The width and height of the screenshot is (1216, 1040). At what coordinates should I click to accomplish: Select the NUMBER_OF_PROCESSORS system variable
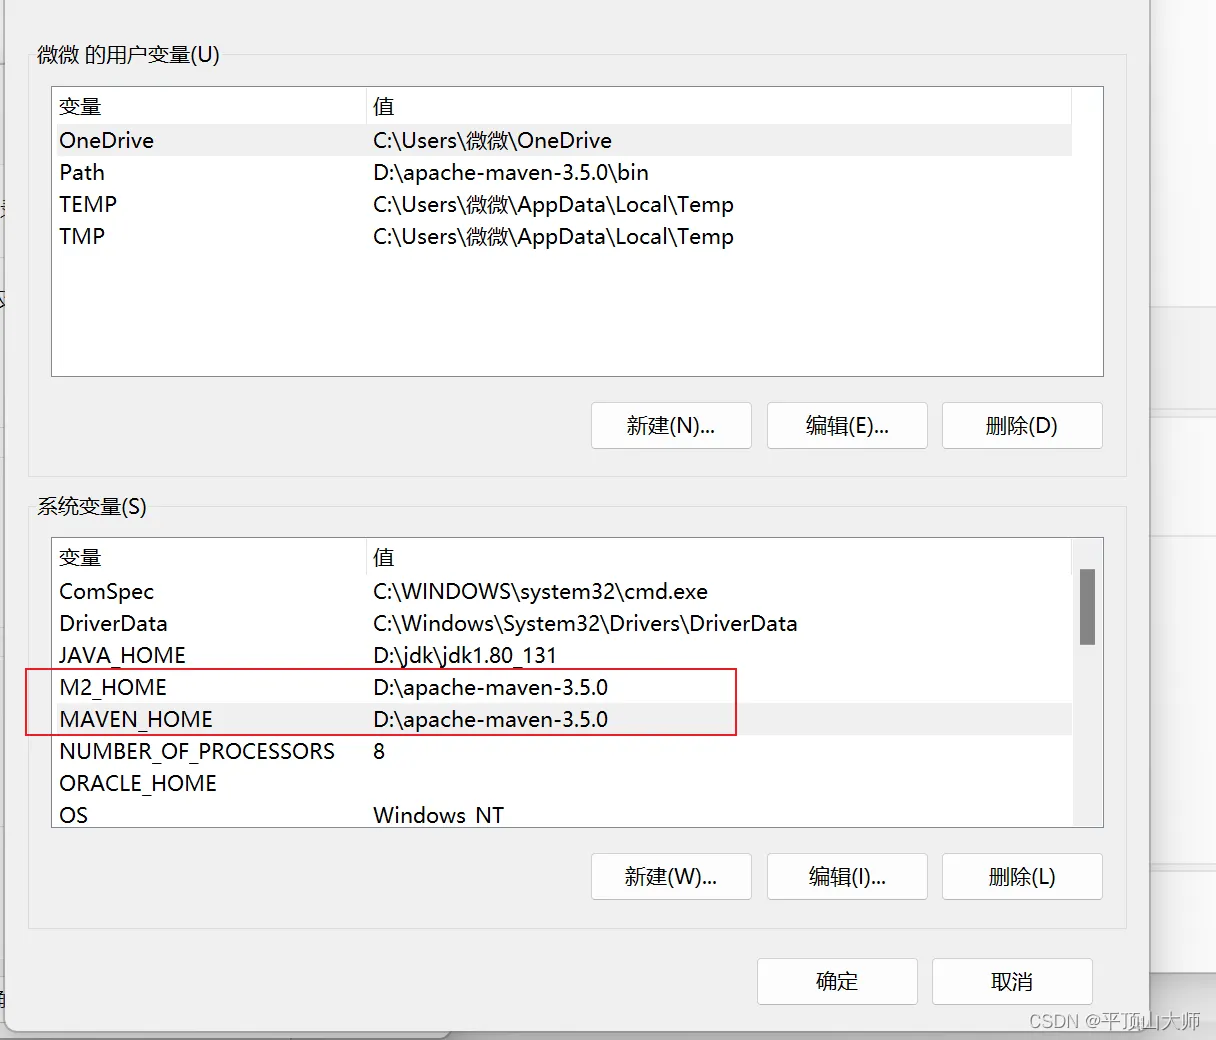pos(562,751)
